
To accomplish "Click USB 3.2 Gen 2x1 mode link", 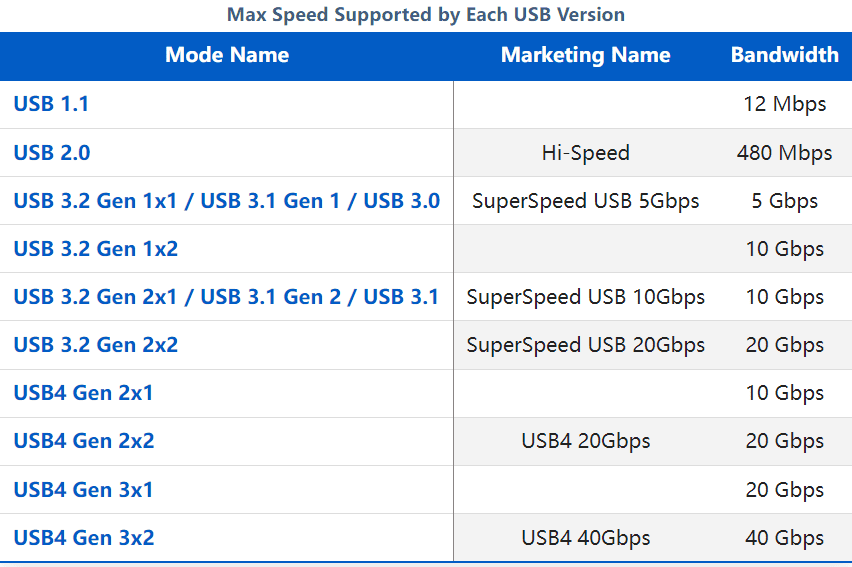I will tap(226, 297).
